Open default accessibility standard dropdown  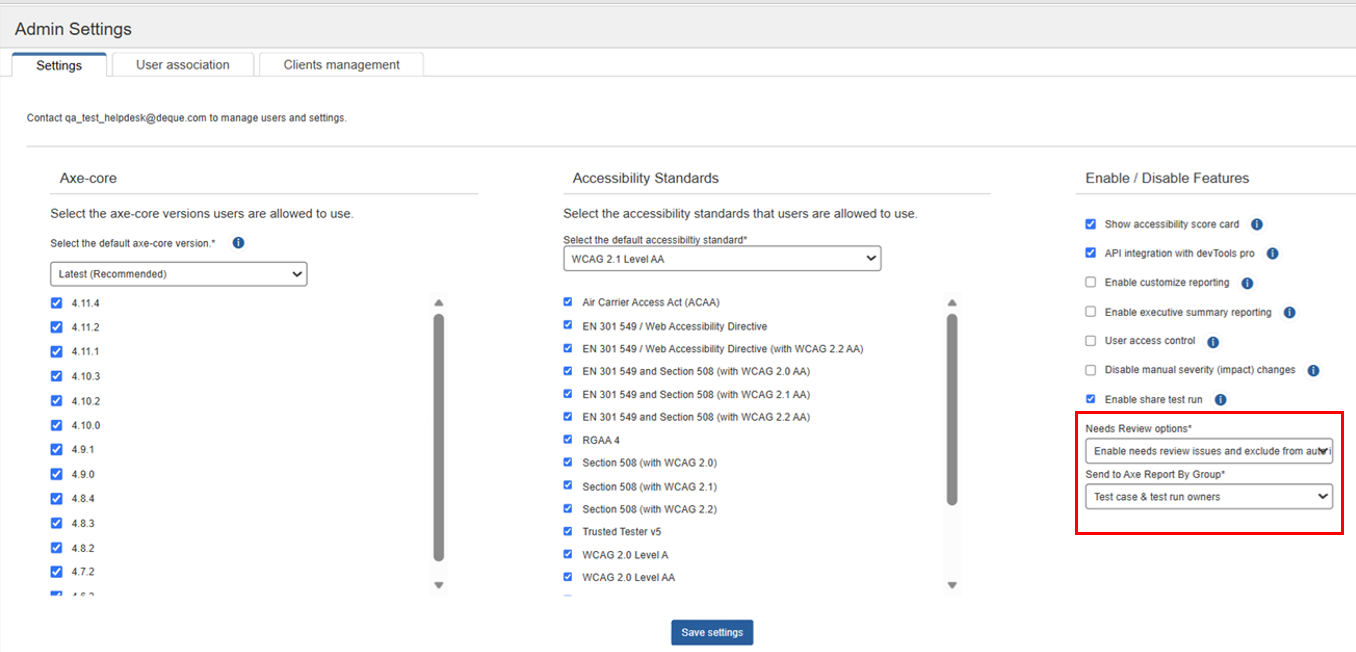(x=722, y=259)
